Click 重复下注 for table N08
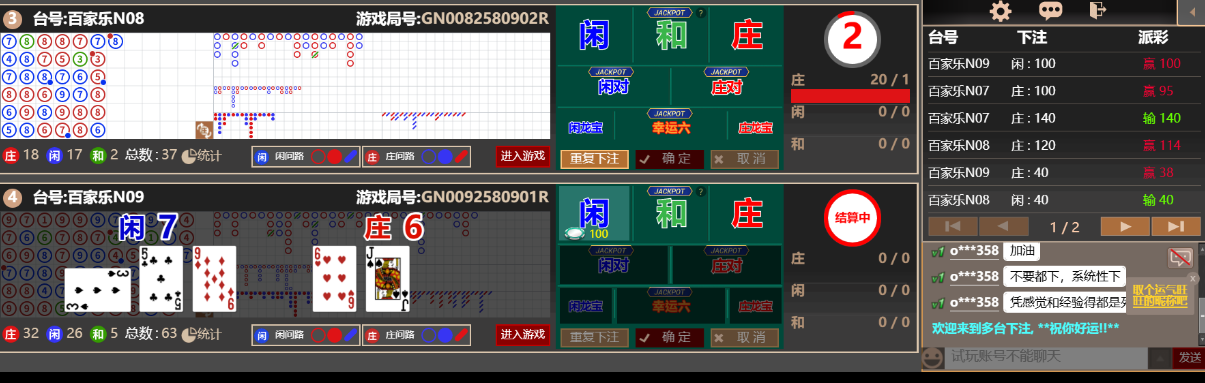 tap(594, 158)
